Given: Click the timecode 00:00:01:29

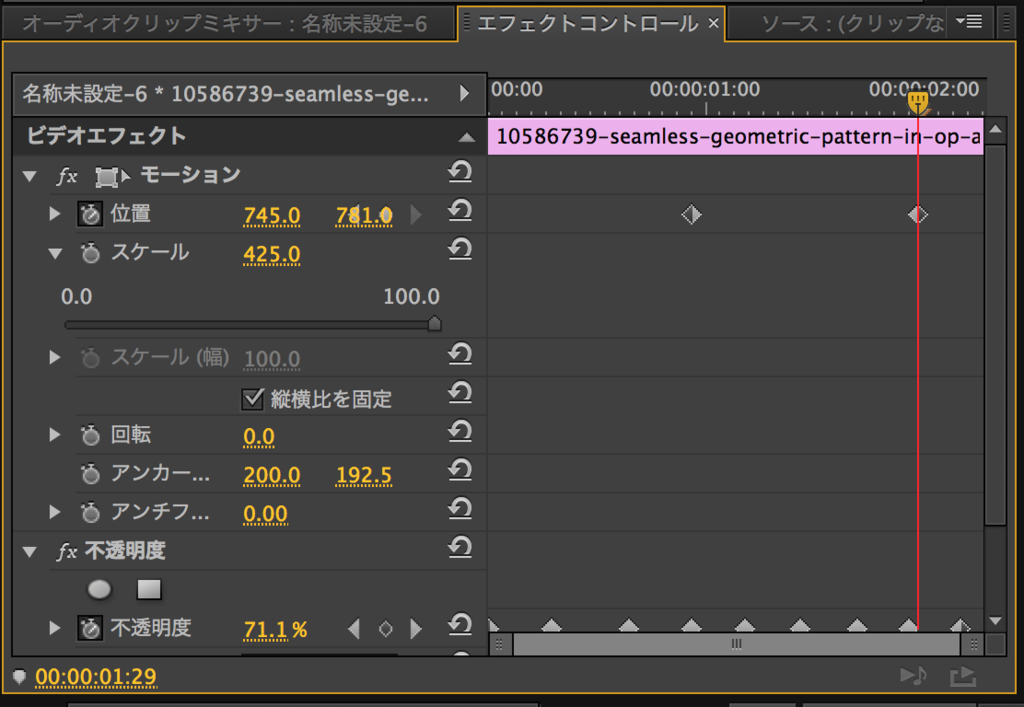Looking at the screenshot, I should tap(96, 677).
